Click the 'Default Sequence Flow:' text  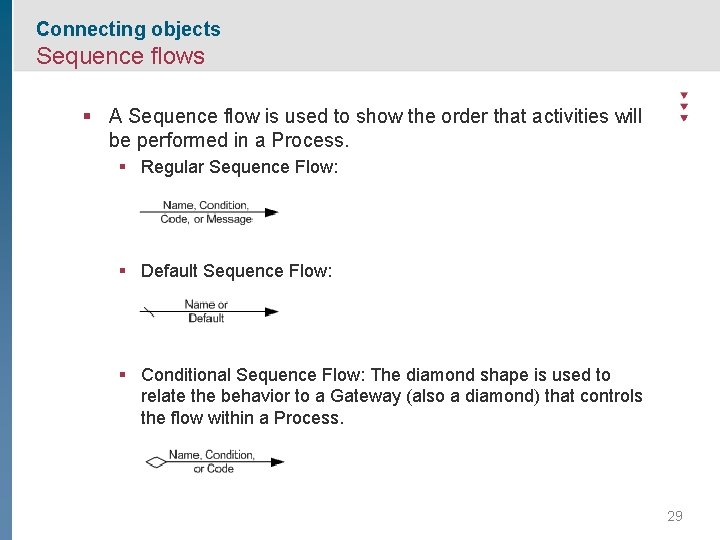(236, 271)
